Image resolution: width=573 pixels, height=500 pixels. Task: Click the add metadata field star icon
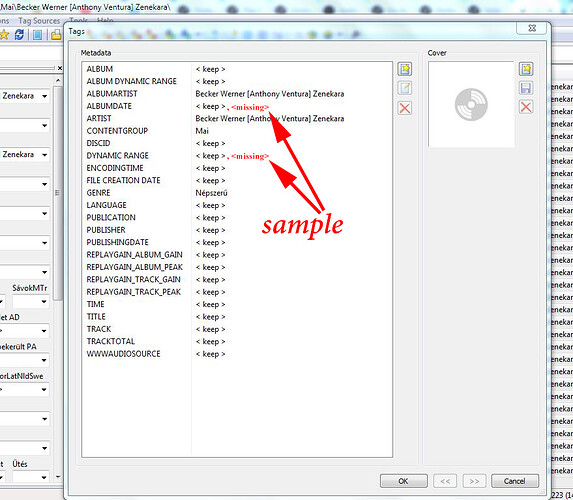click(x=405, y=69)
